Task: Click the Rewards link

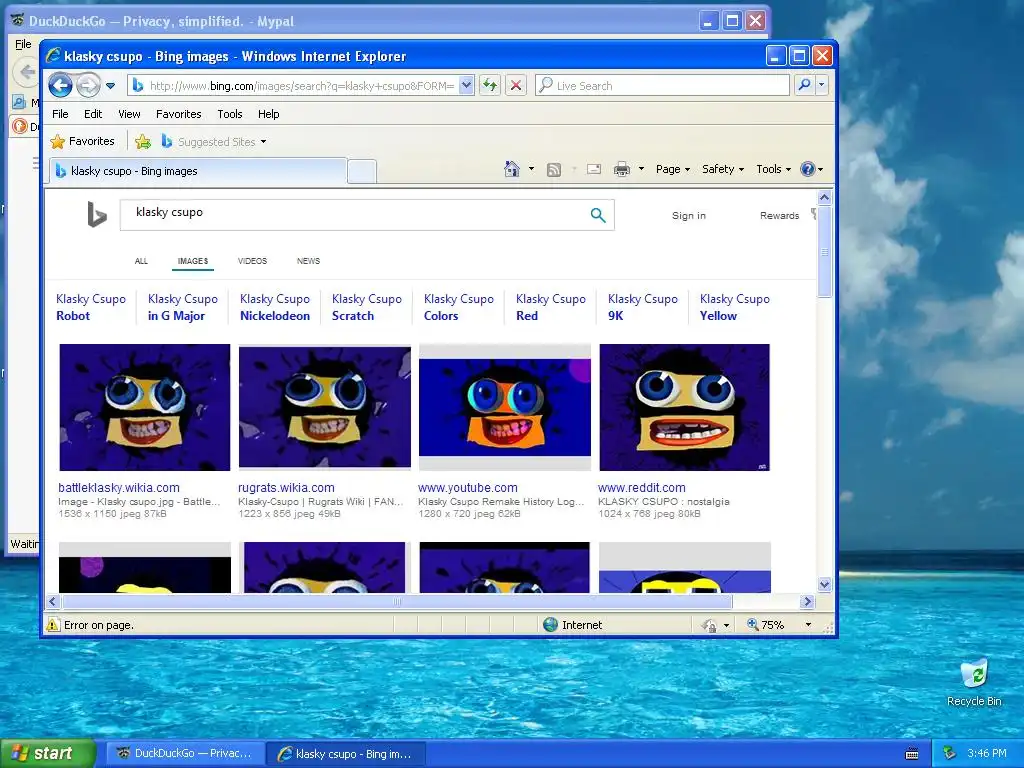Action: click(x=779, y=216)
